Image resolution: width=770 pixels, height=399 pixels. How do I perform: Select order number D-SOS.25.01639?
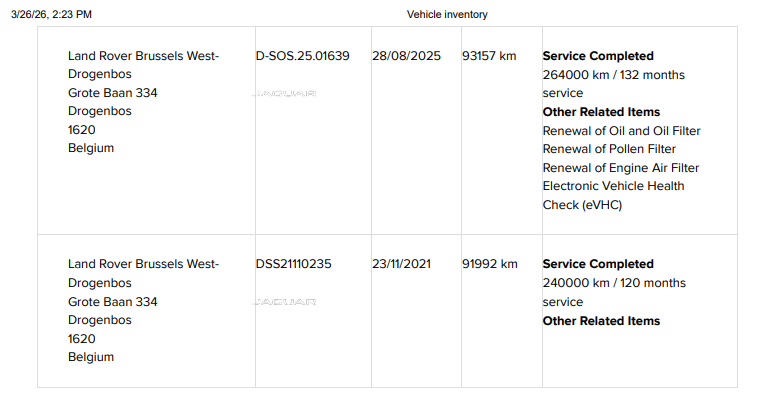pyautogui.click(x=302, y=56)
